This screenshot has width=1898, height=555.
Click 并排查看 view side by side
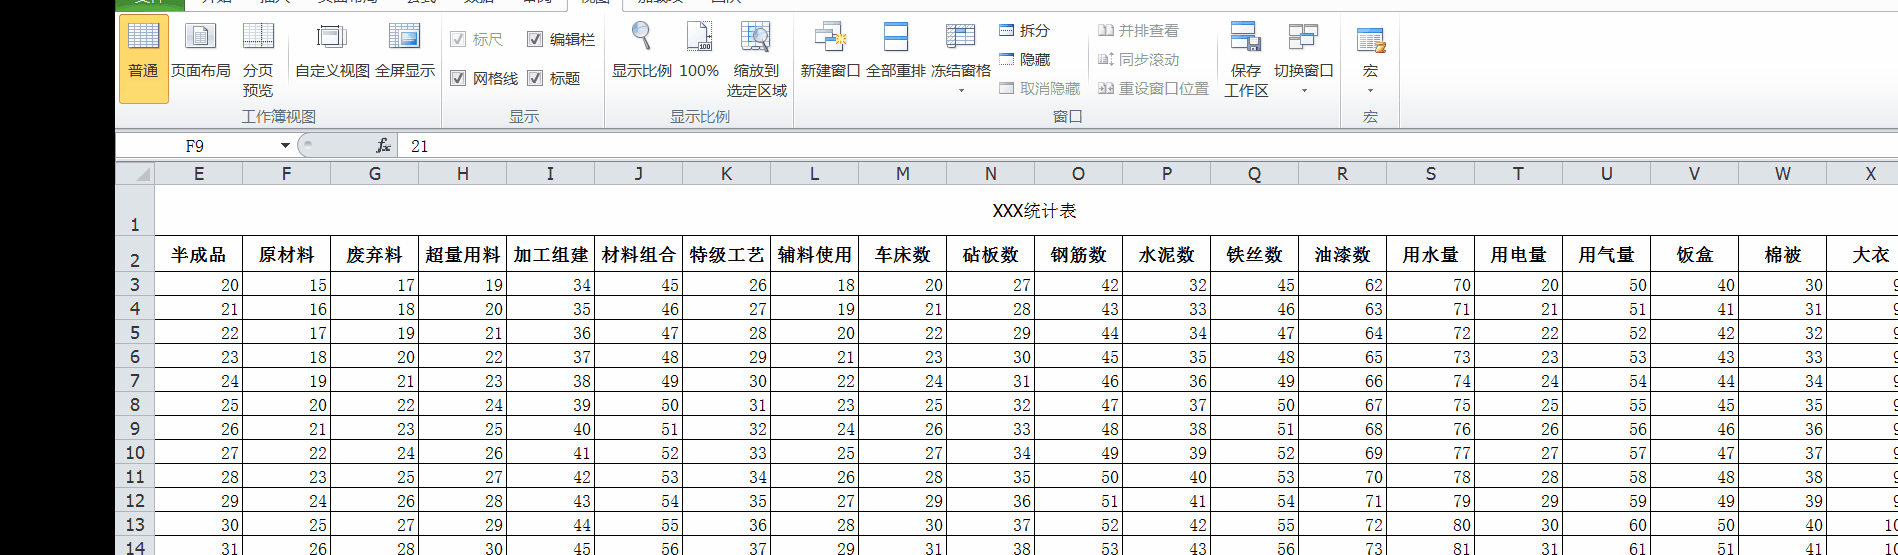coord(1138,31)
